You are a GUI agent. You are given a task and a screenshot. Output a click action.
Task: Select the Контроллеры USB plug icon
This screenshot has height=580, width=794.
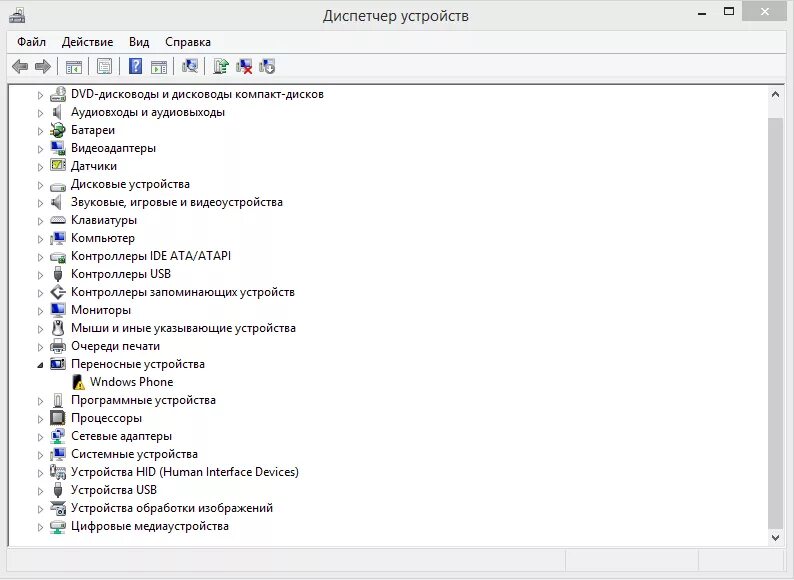58,274
